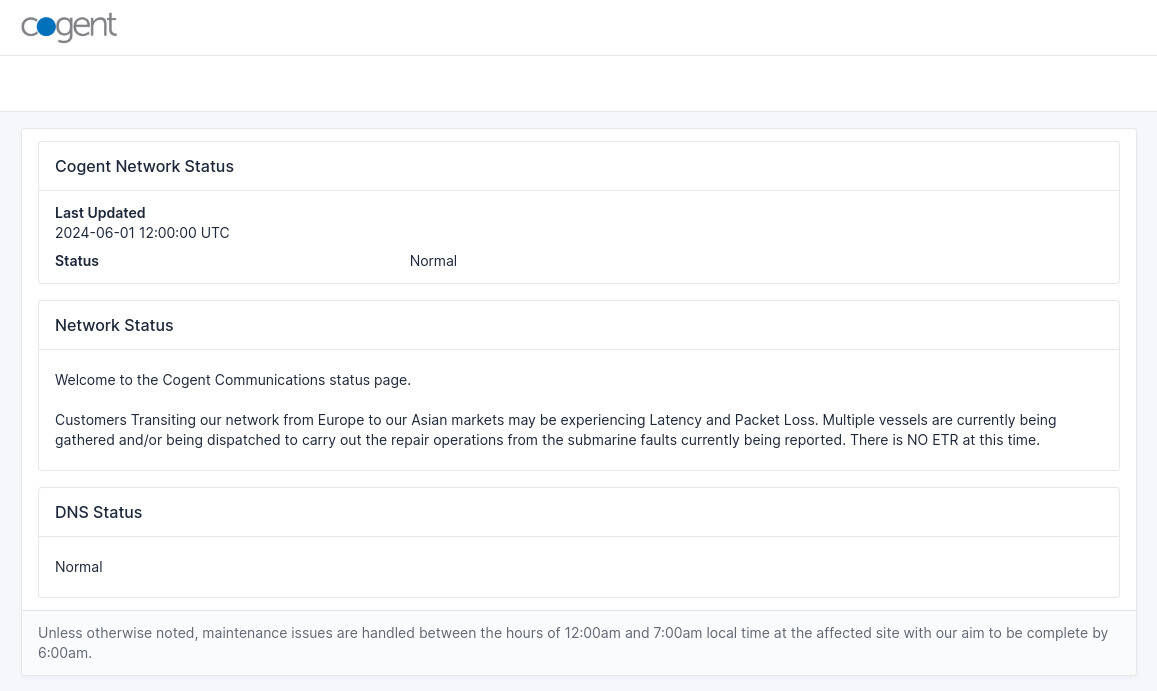The image size is (1157, 691).
Task: Click the 'Normal' value under DNS Status
Action: coord(78,567)
